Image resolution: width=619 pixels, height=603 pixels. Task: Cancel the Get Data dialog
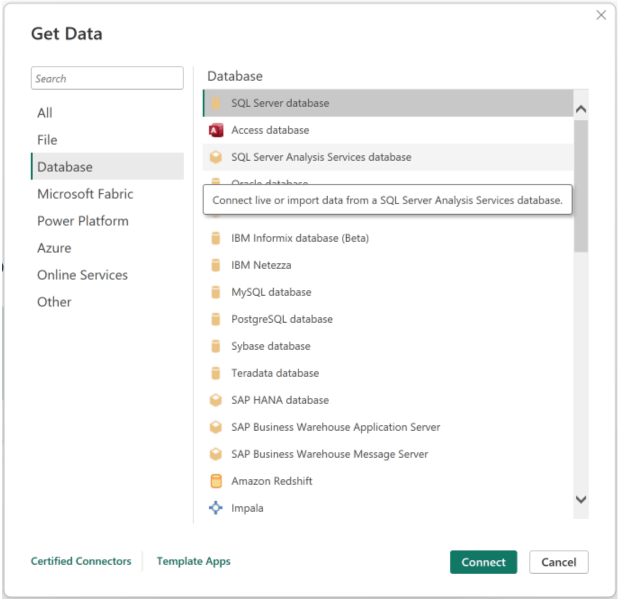pyautogui.click(x=558, y=562)
